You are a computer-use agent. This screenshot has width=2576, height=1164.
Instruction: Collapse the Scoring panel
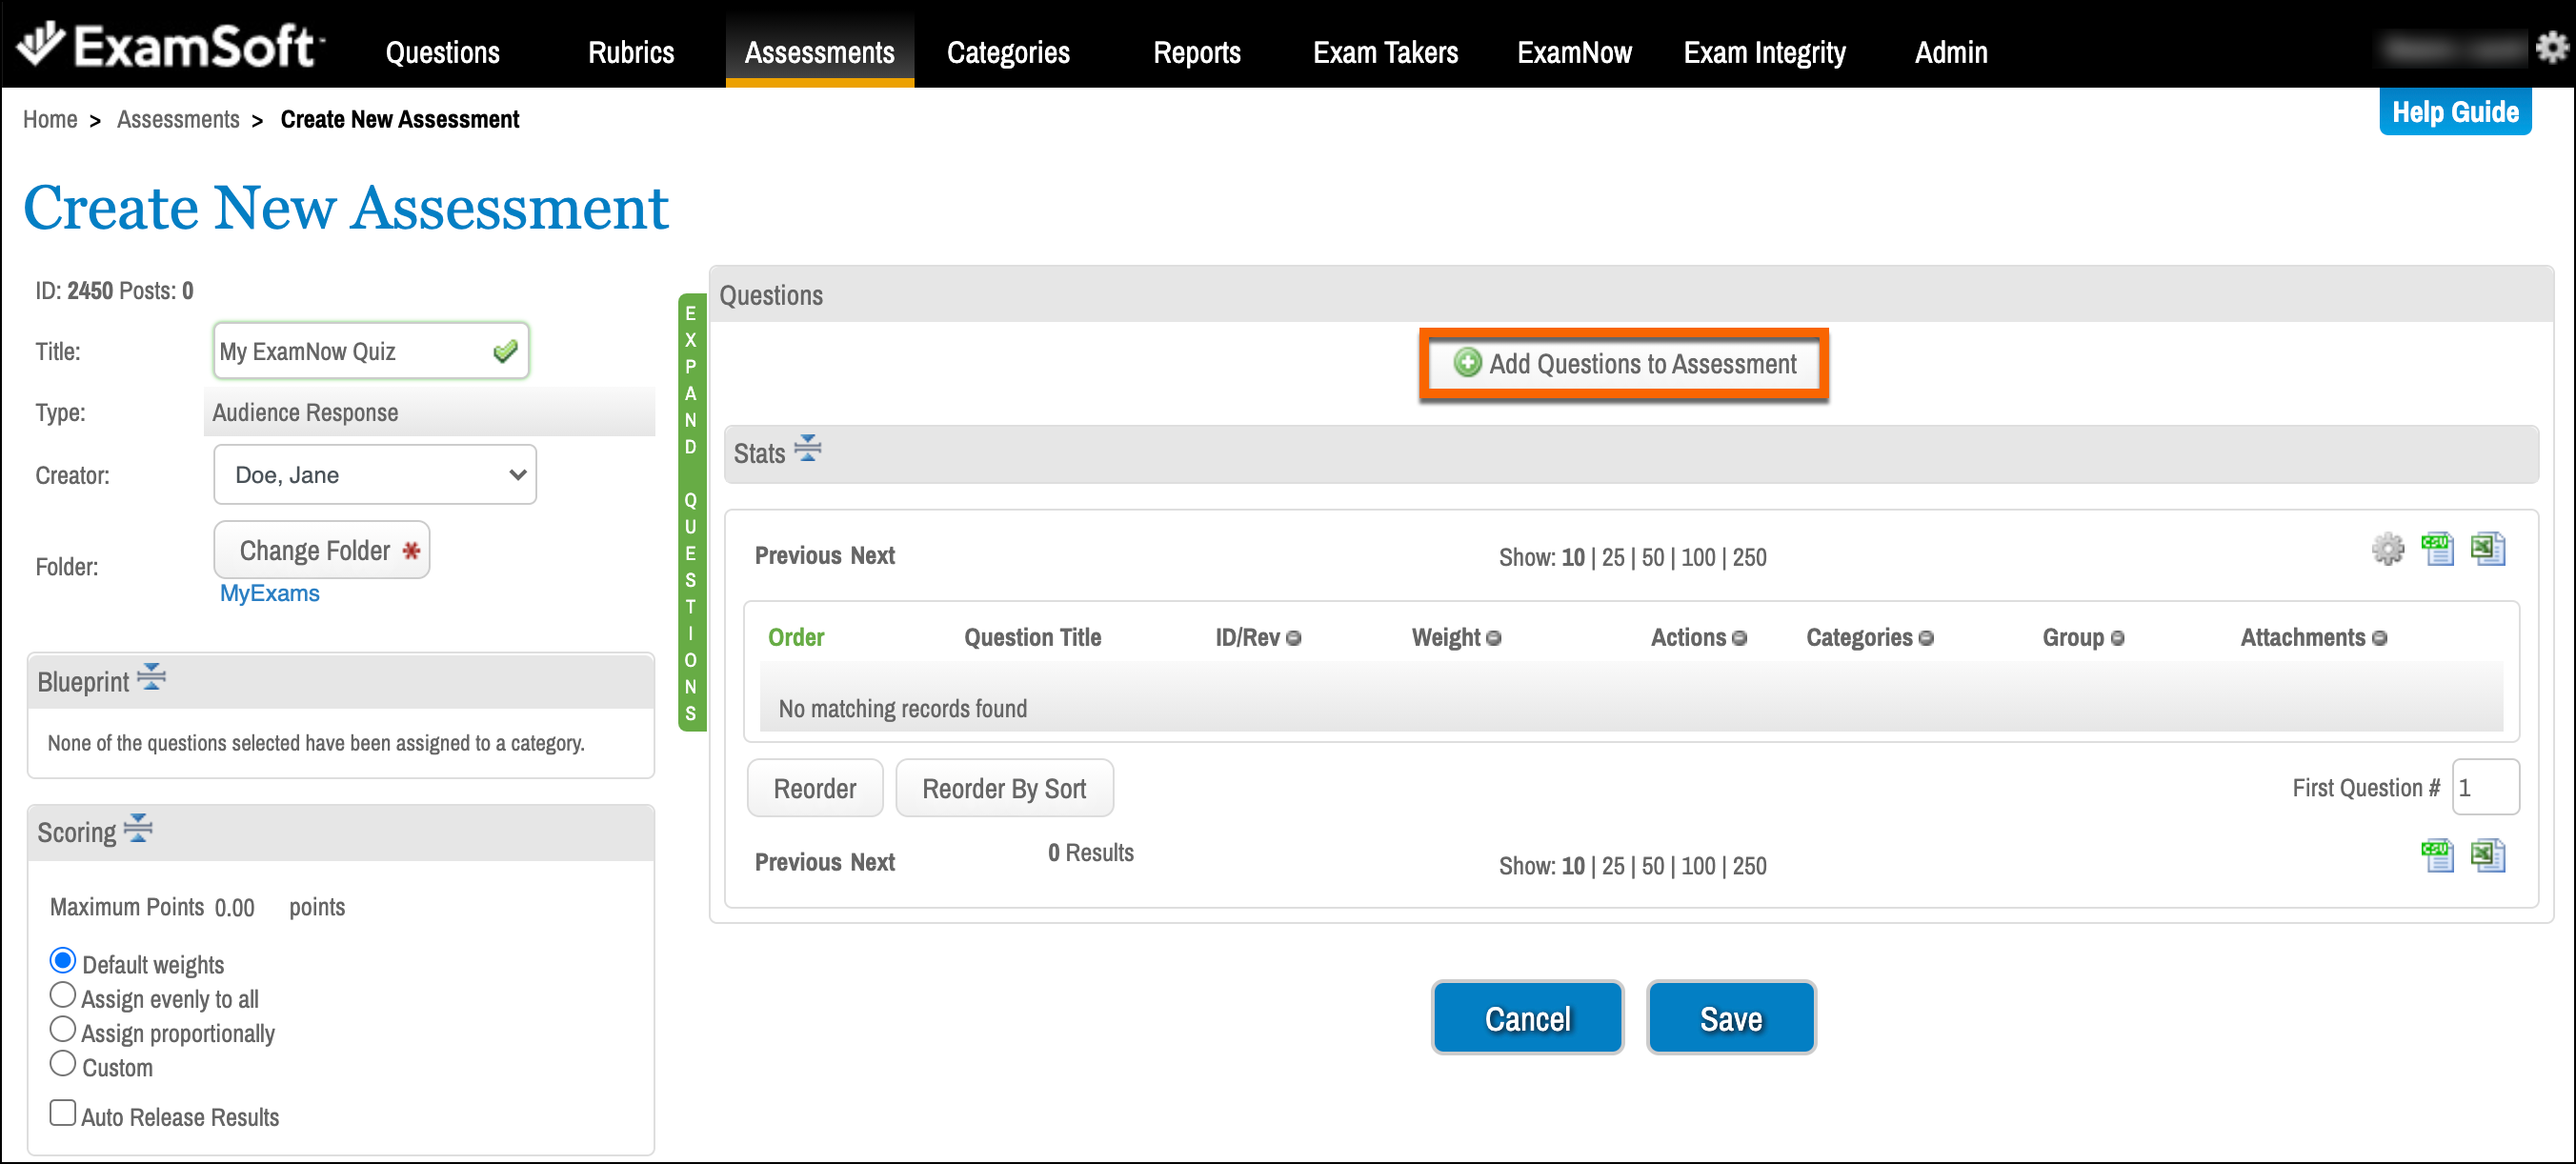[138, 829]
